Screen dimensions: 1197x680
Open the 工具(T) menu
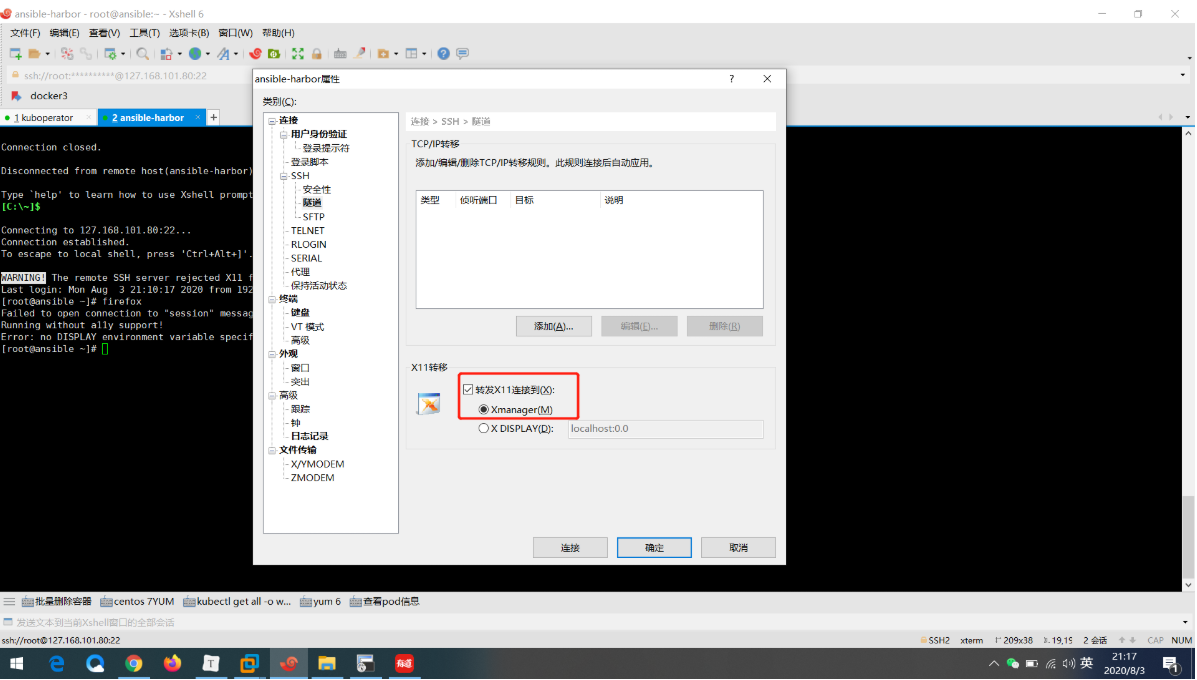tap(144, 31)
